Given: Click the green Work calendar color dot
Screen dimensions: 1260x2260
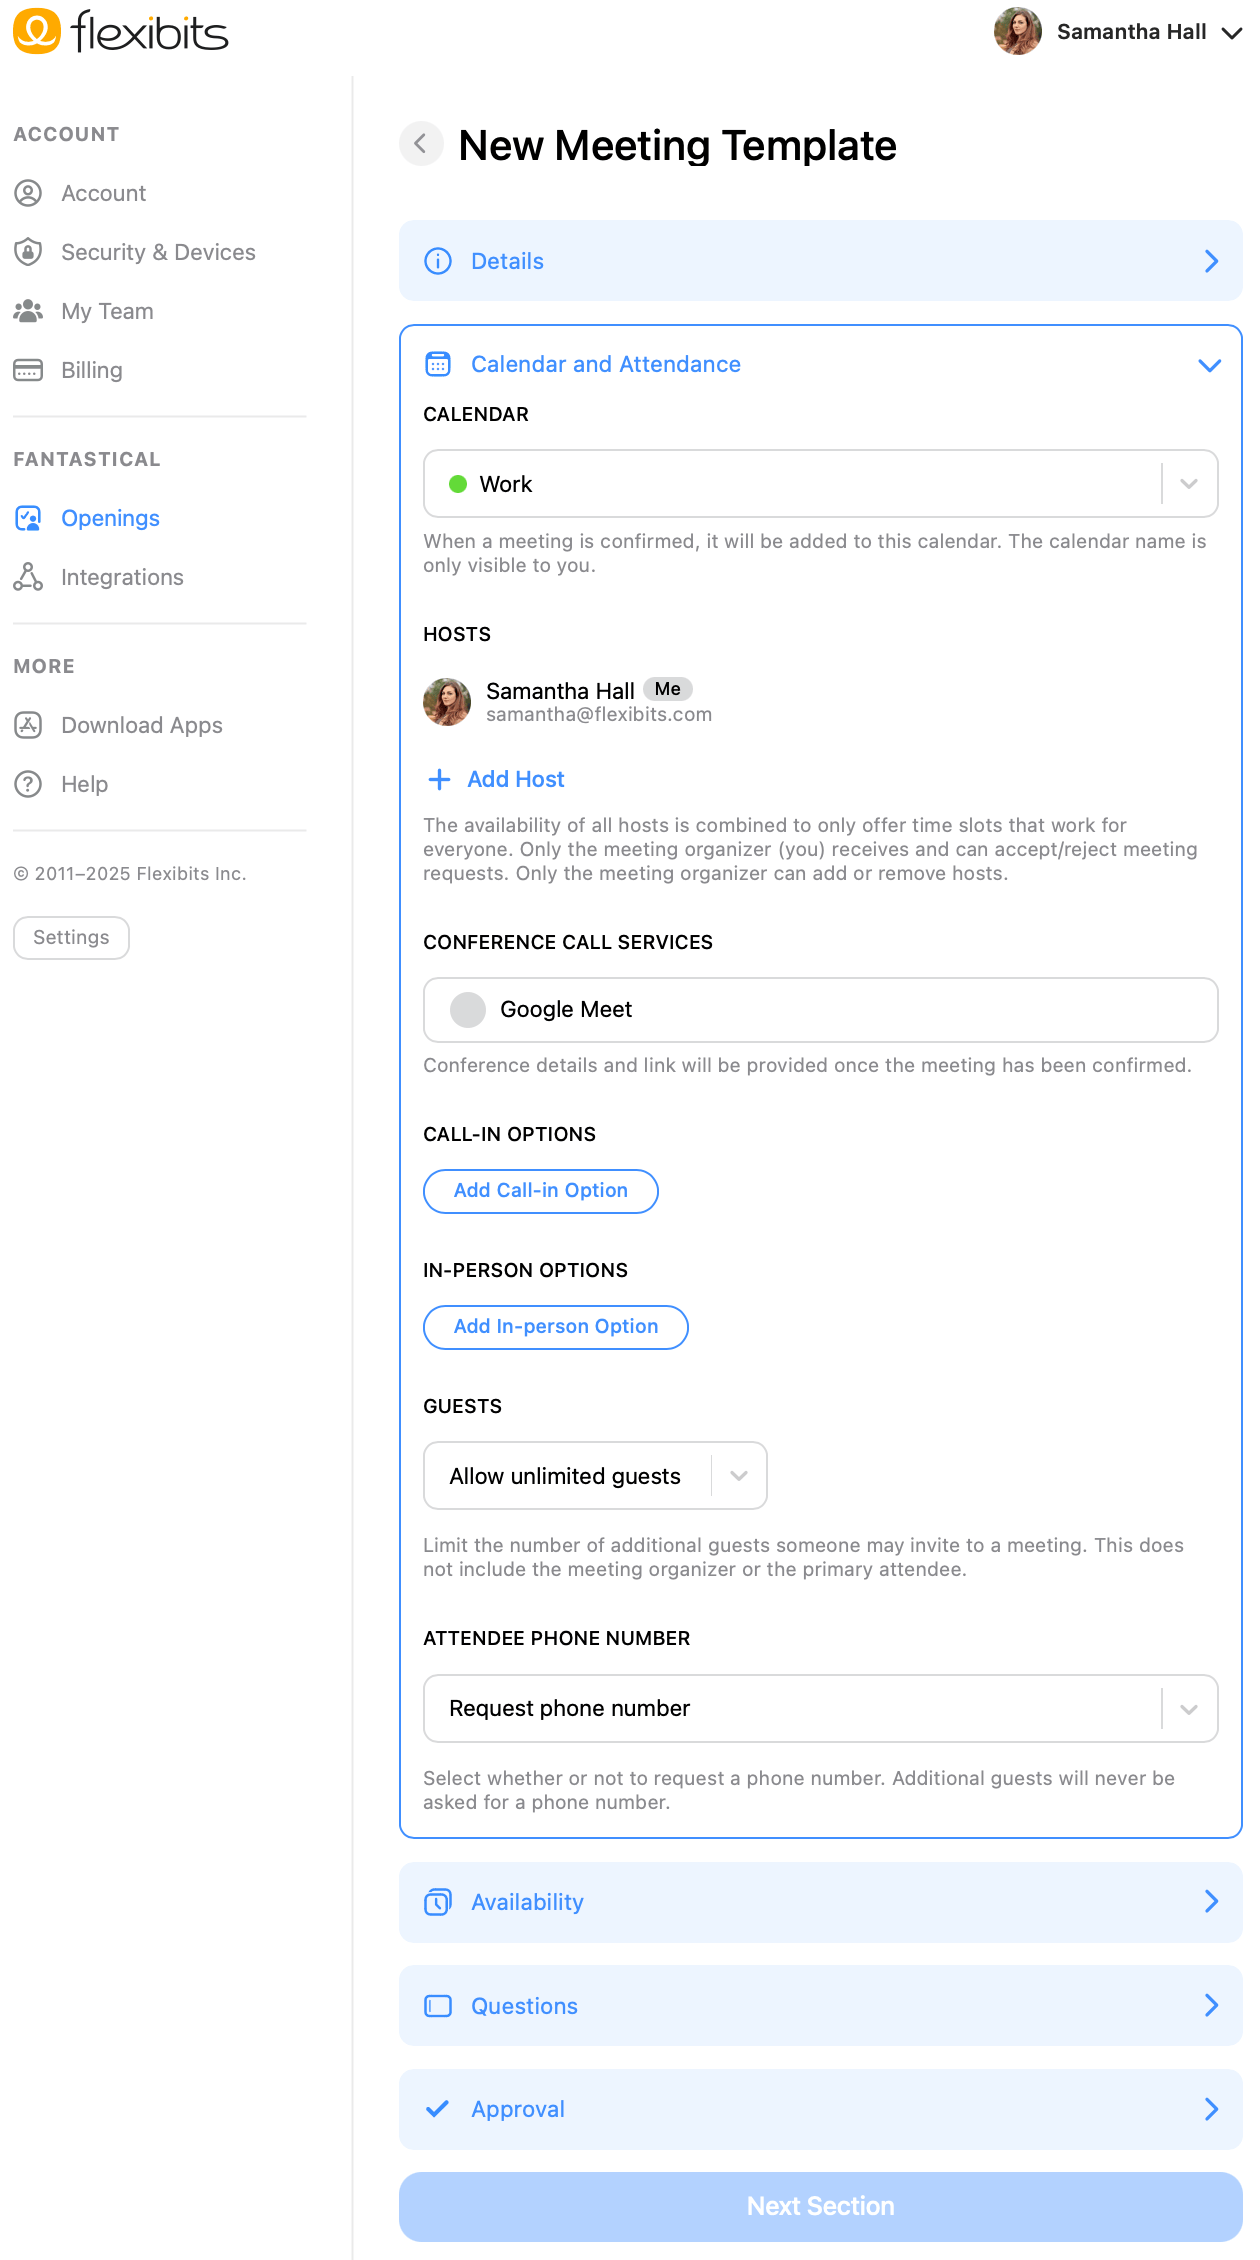Looking at the screenshot, I should [x=458, y=484].
